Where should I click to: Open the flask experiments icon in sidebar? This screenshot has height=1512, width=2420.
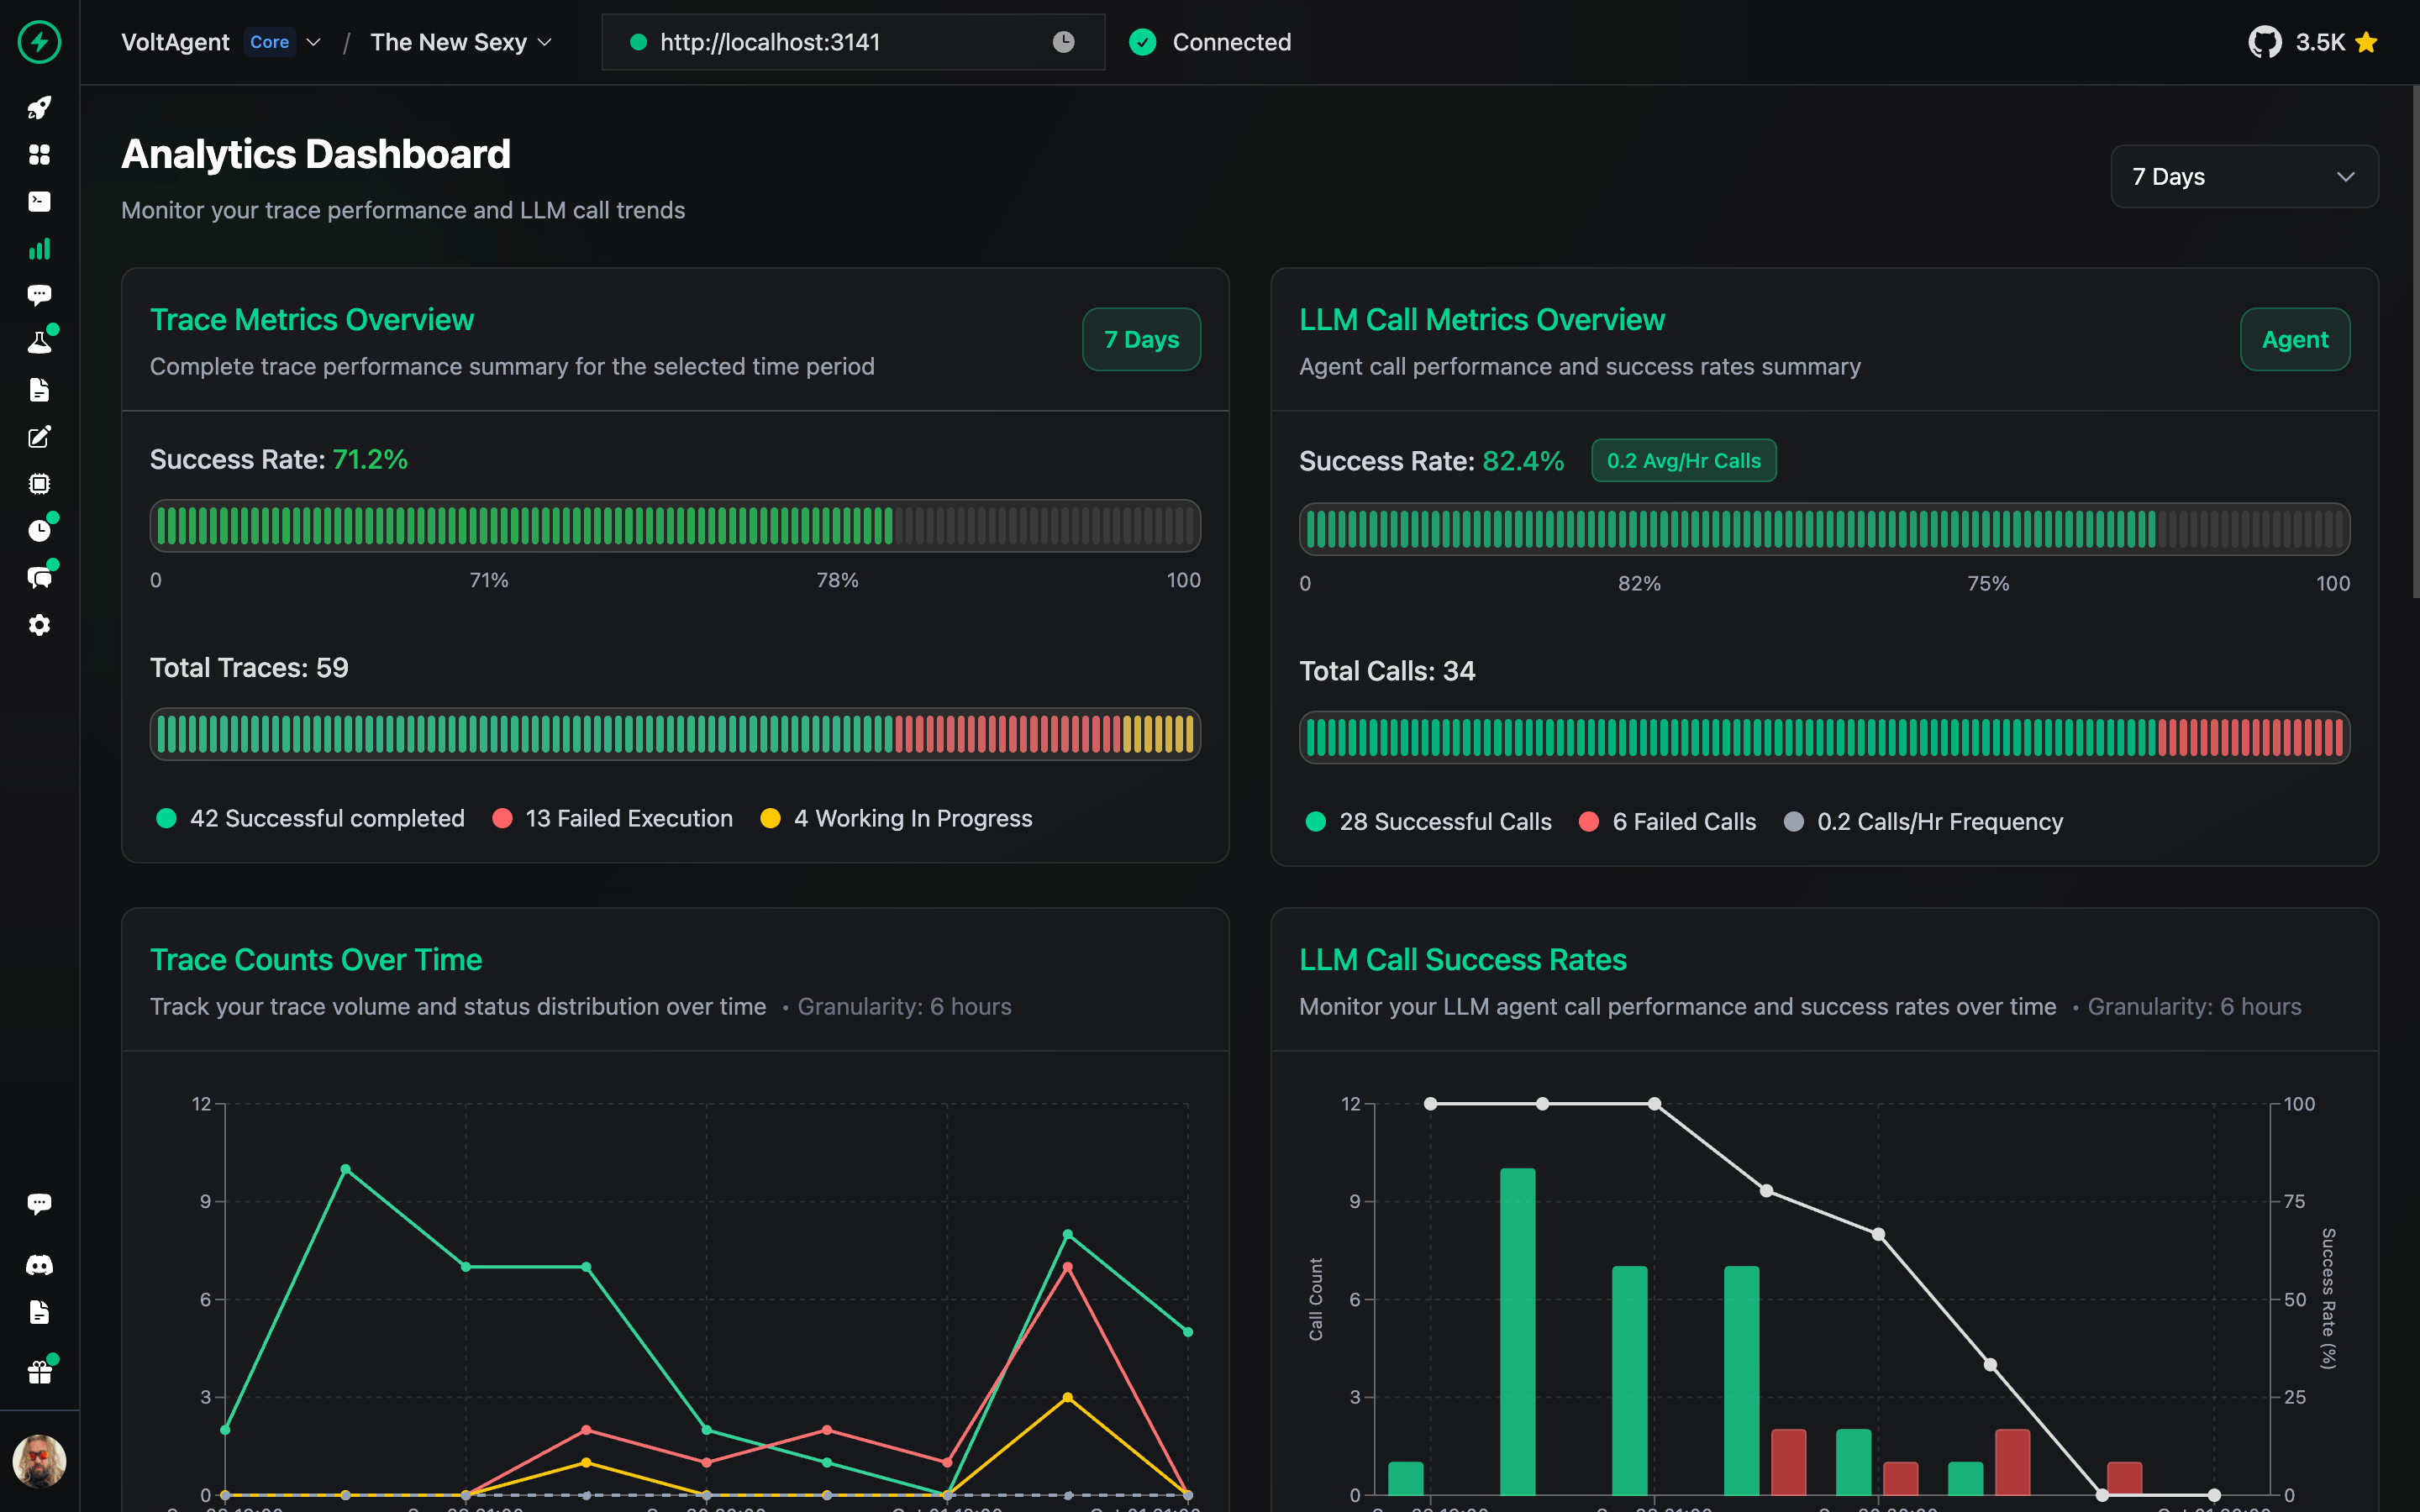[39, 342]
